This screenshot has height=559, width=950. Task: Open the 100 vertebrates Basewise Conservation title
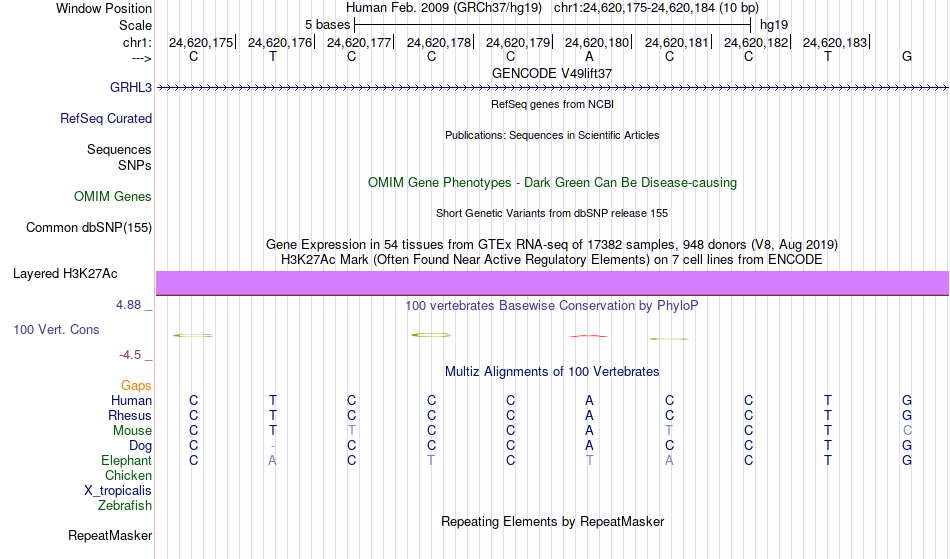coord(552,305)
